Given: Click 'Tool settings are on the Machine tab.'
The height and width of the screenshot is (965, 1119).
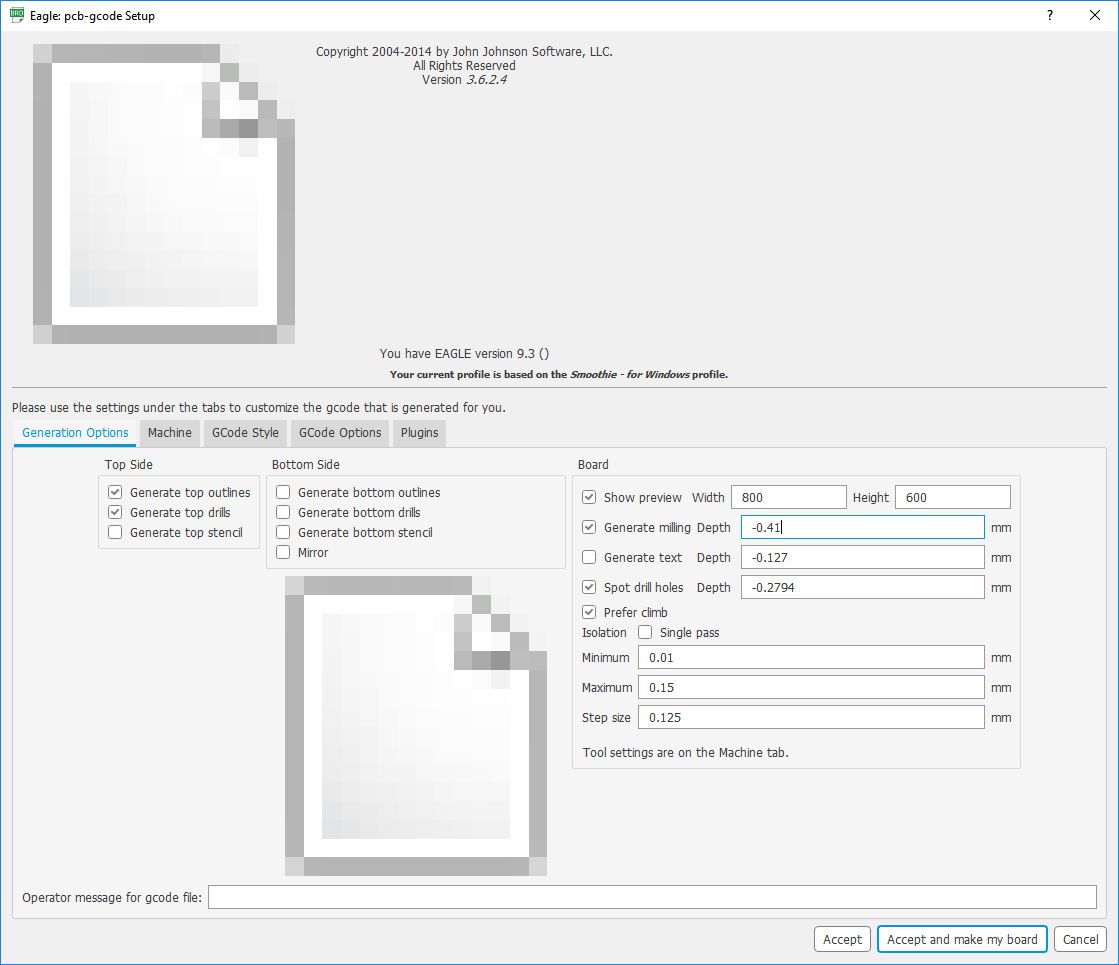Looking at the screenshot, I should pyautogui.click(x=685, y=752).
